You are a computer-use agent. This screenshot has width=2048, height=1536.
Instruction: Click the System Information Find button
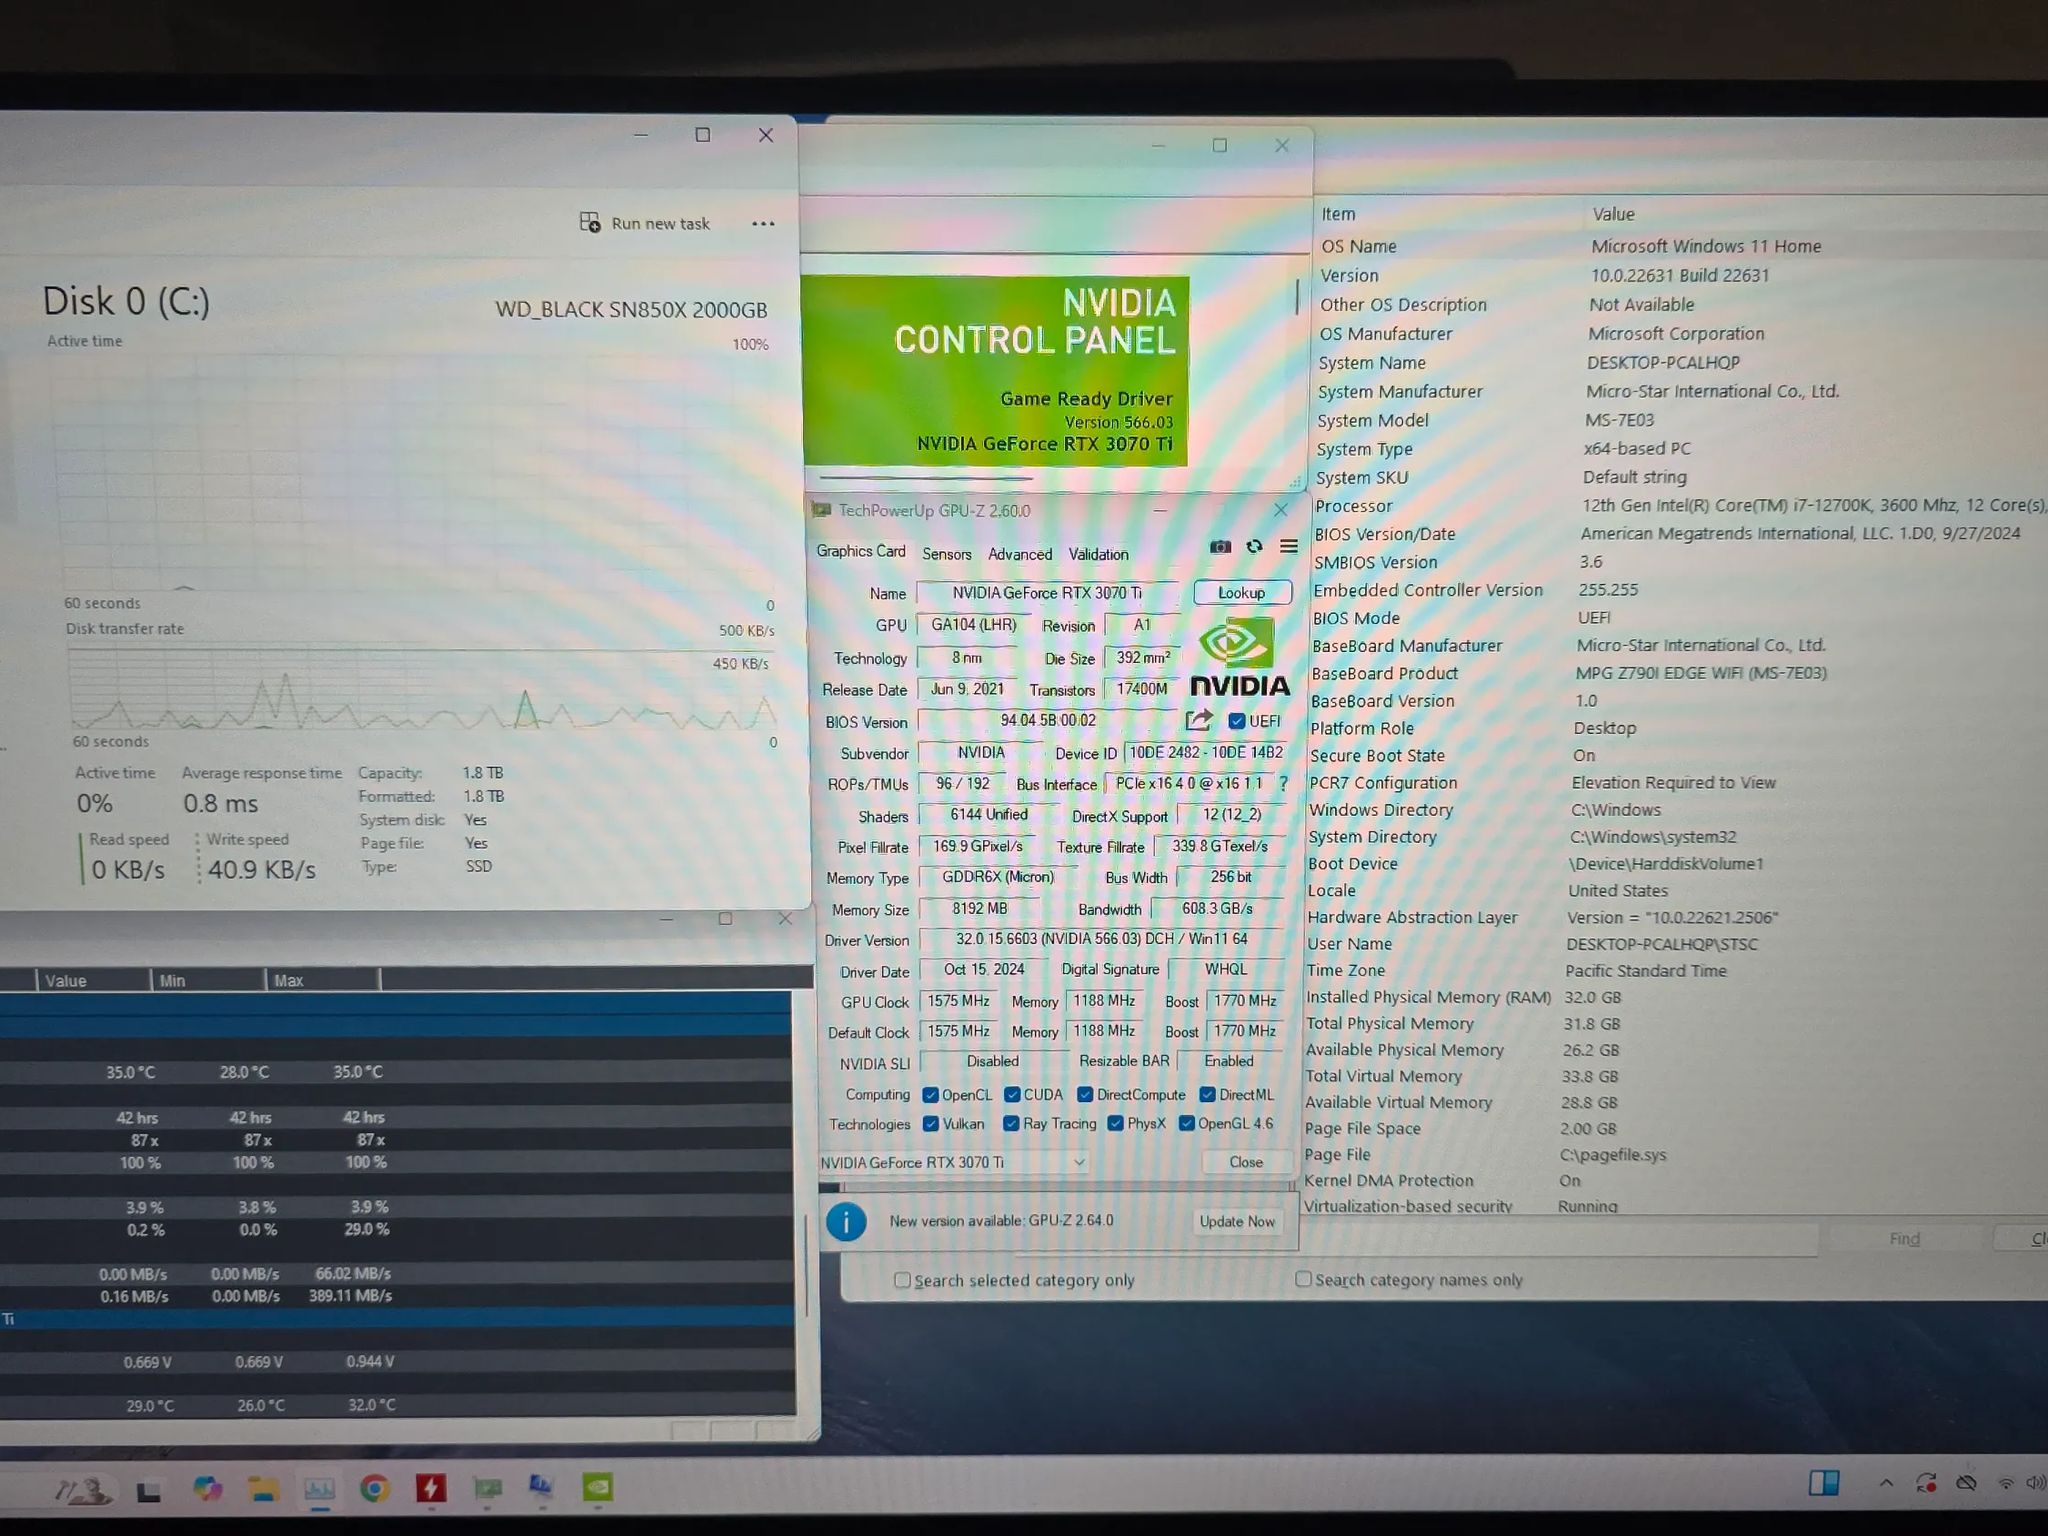(x=1904, y=1240)
